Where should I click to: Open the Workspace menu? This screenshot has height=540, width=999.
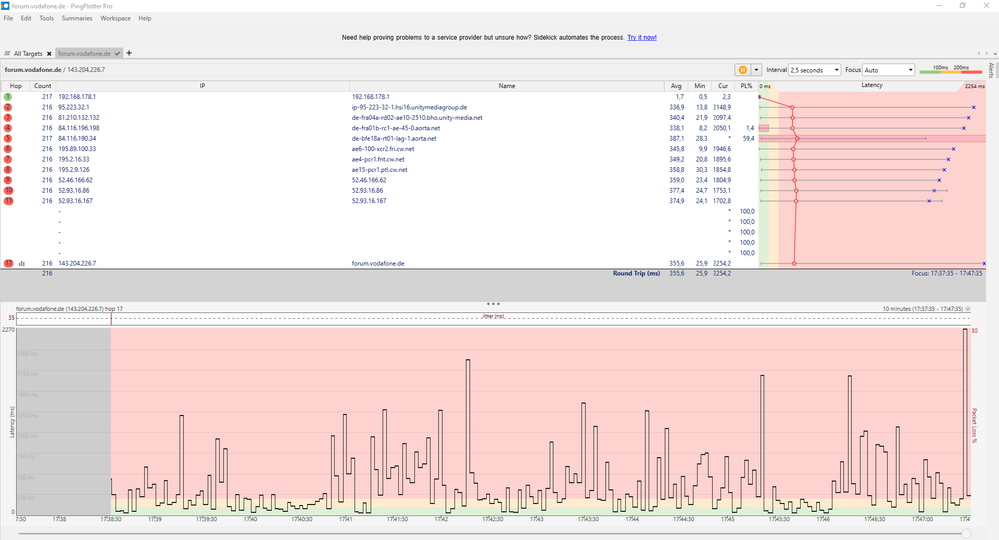coord(114,18)
